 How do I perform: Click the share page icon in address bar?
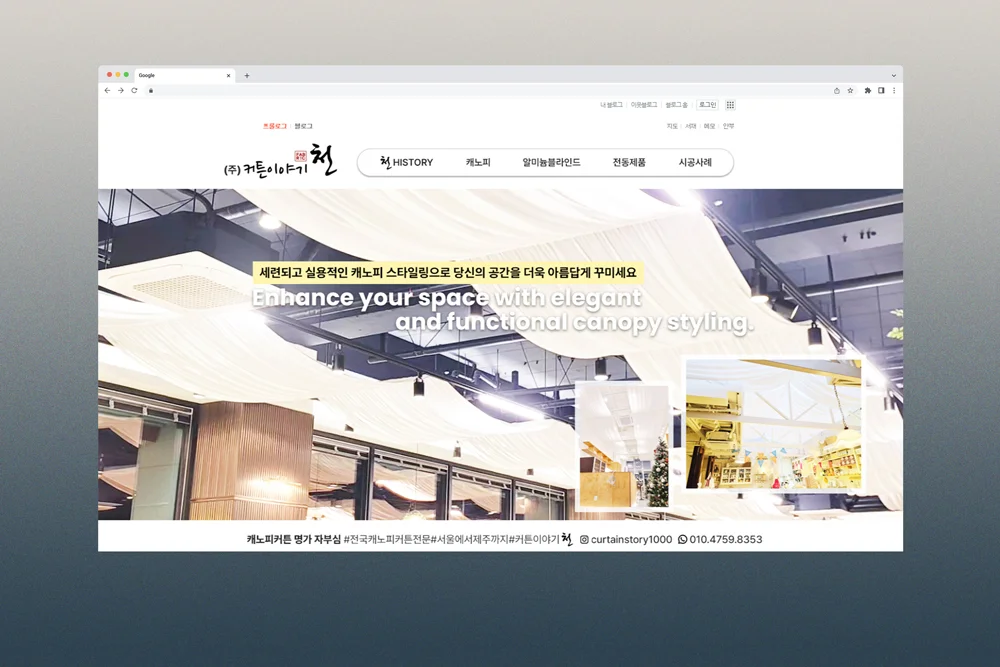tap(837, 91)
